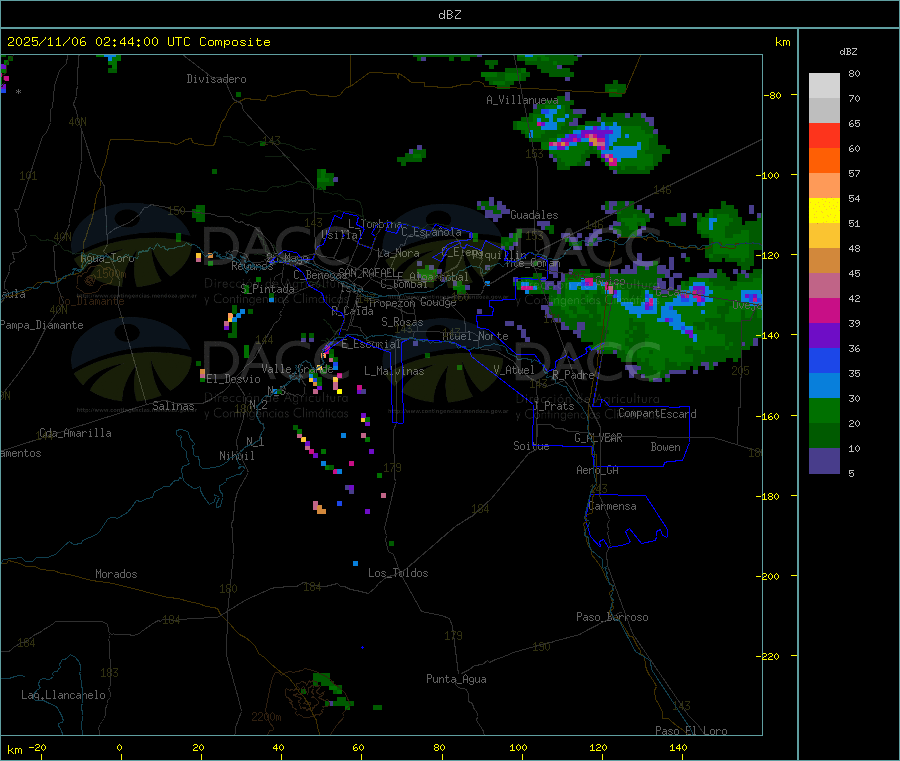
Task: Select the E_Escorial label
Action: (x=370, y=344)
